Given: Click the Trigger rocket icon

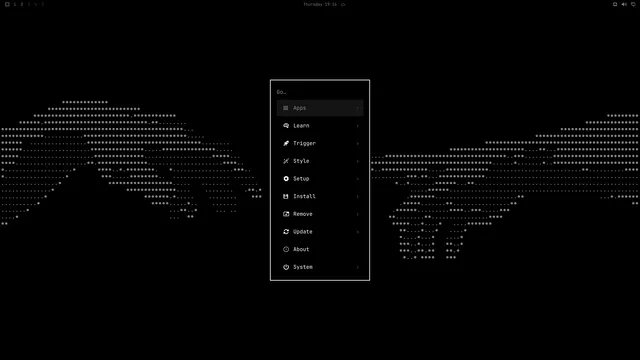Looking at the screenshot, I should (x=286, y=143).
